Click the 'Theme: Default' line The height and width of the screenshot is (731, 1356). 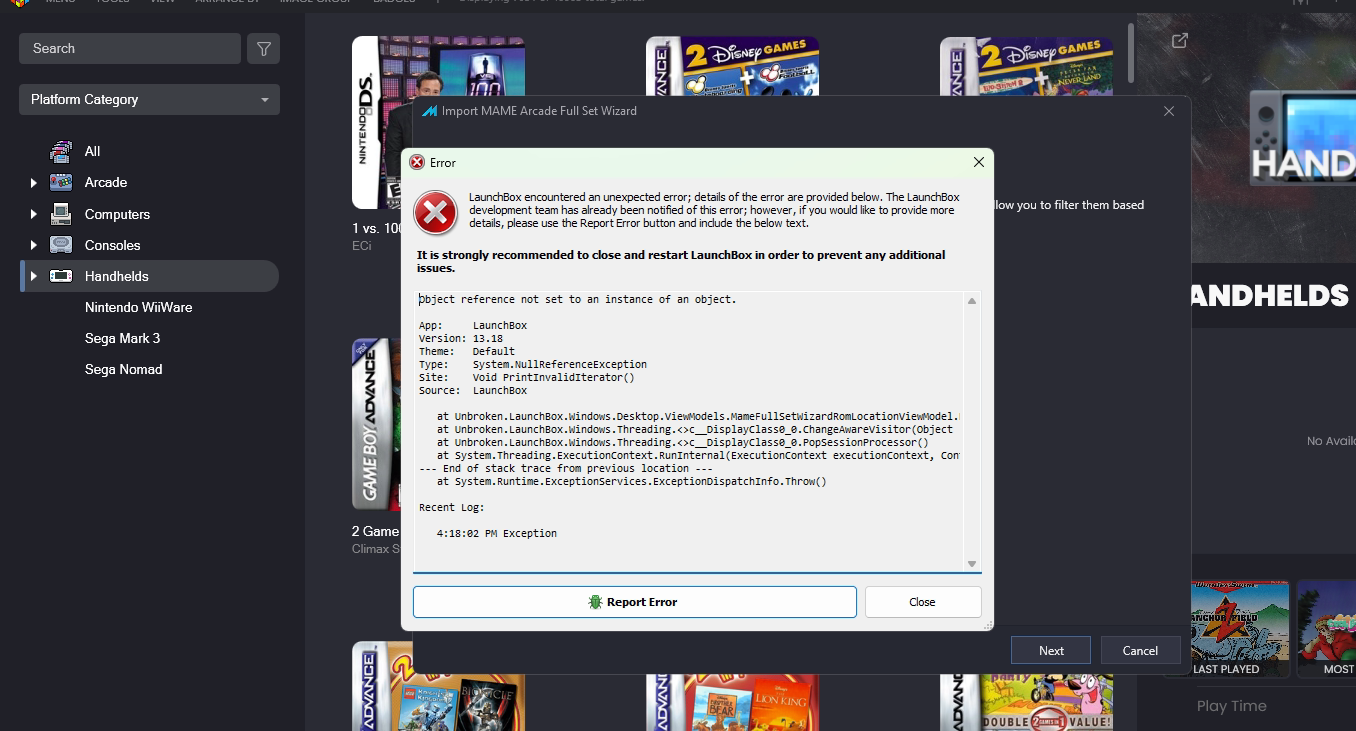click(x=467, y=351)
